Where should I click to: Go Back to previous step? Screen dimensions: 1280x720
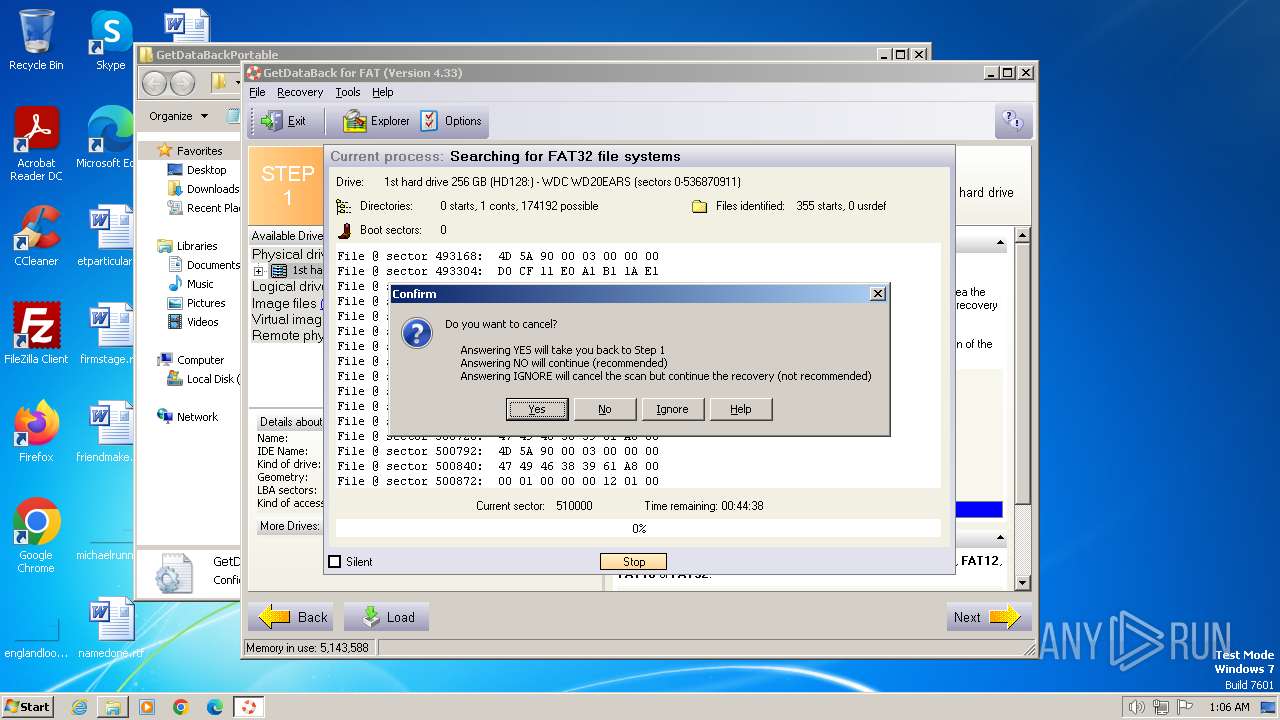293,617
